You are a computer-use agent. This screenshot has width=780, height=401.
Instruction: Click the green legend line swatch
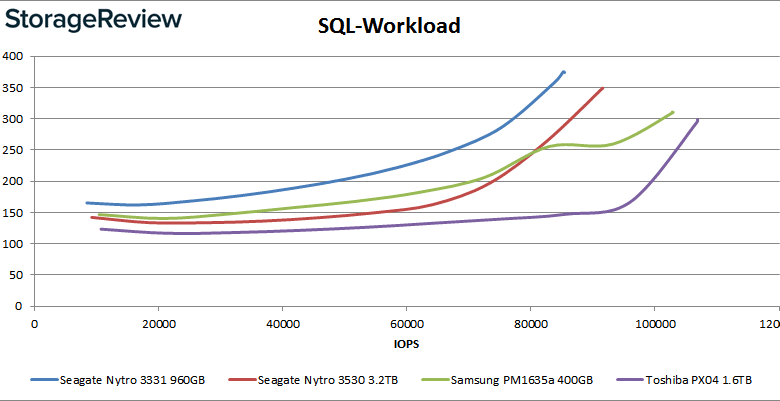point(435,380)
